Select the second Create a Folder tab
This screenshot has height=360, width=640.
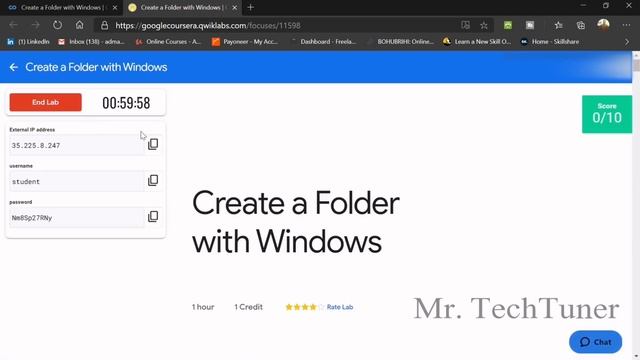pos(182,7)
